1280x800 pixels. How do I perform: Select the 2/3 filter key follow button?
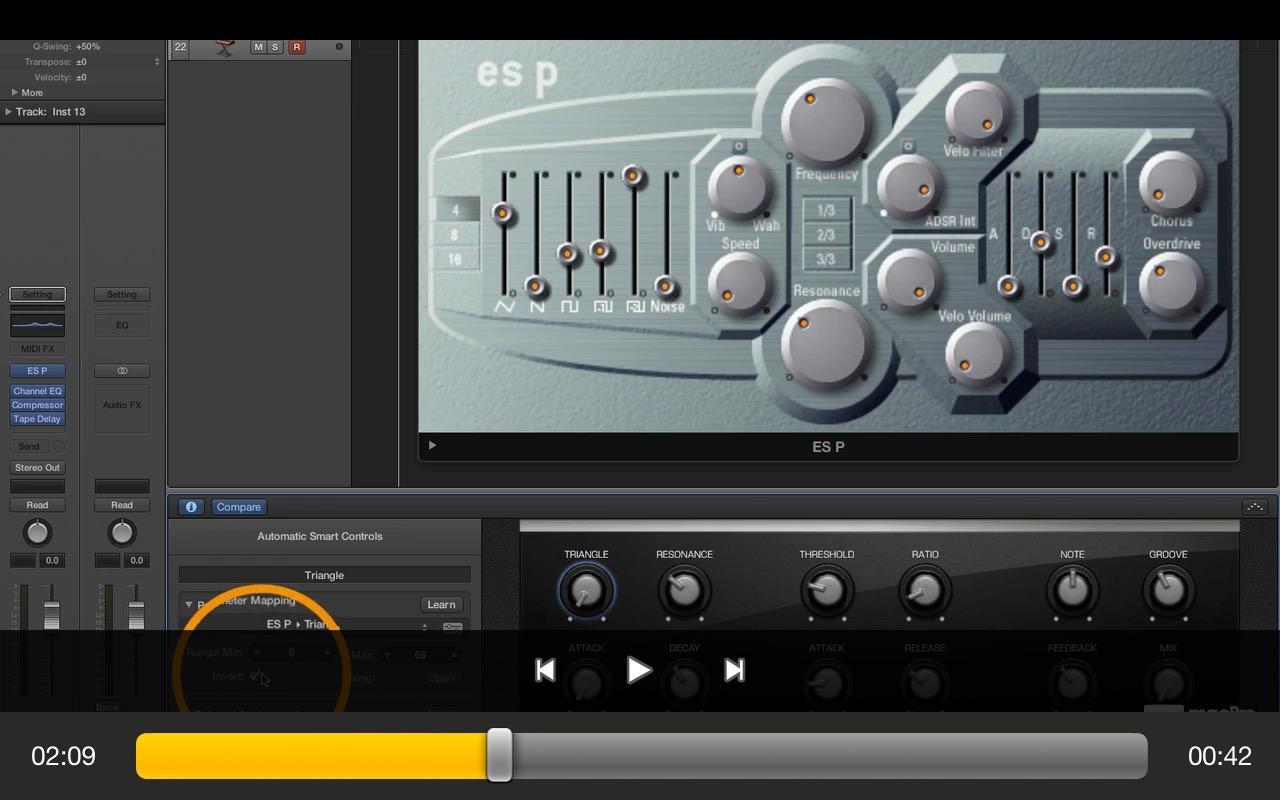(826, 235)
